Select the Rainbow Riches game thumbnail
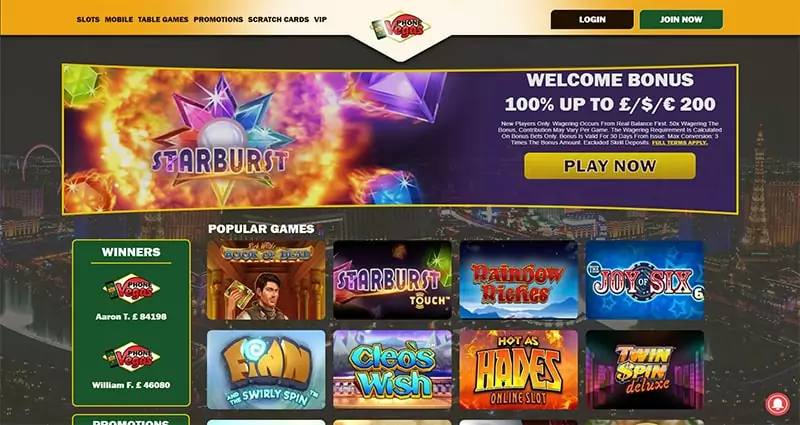The image size is (800, 425). 519,280
